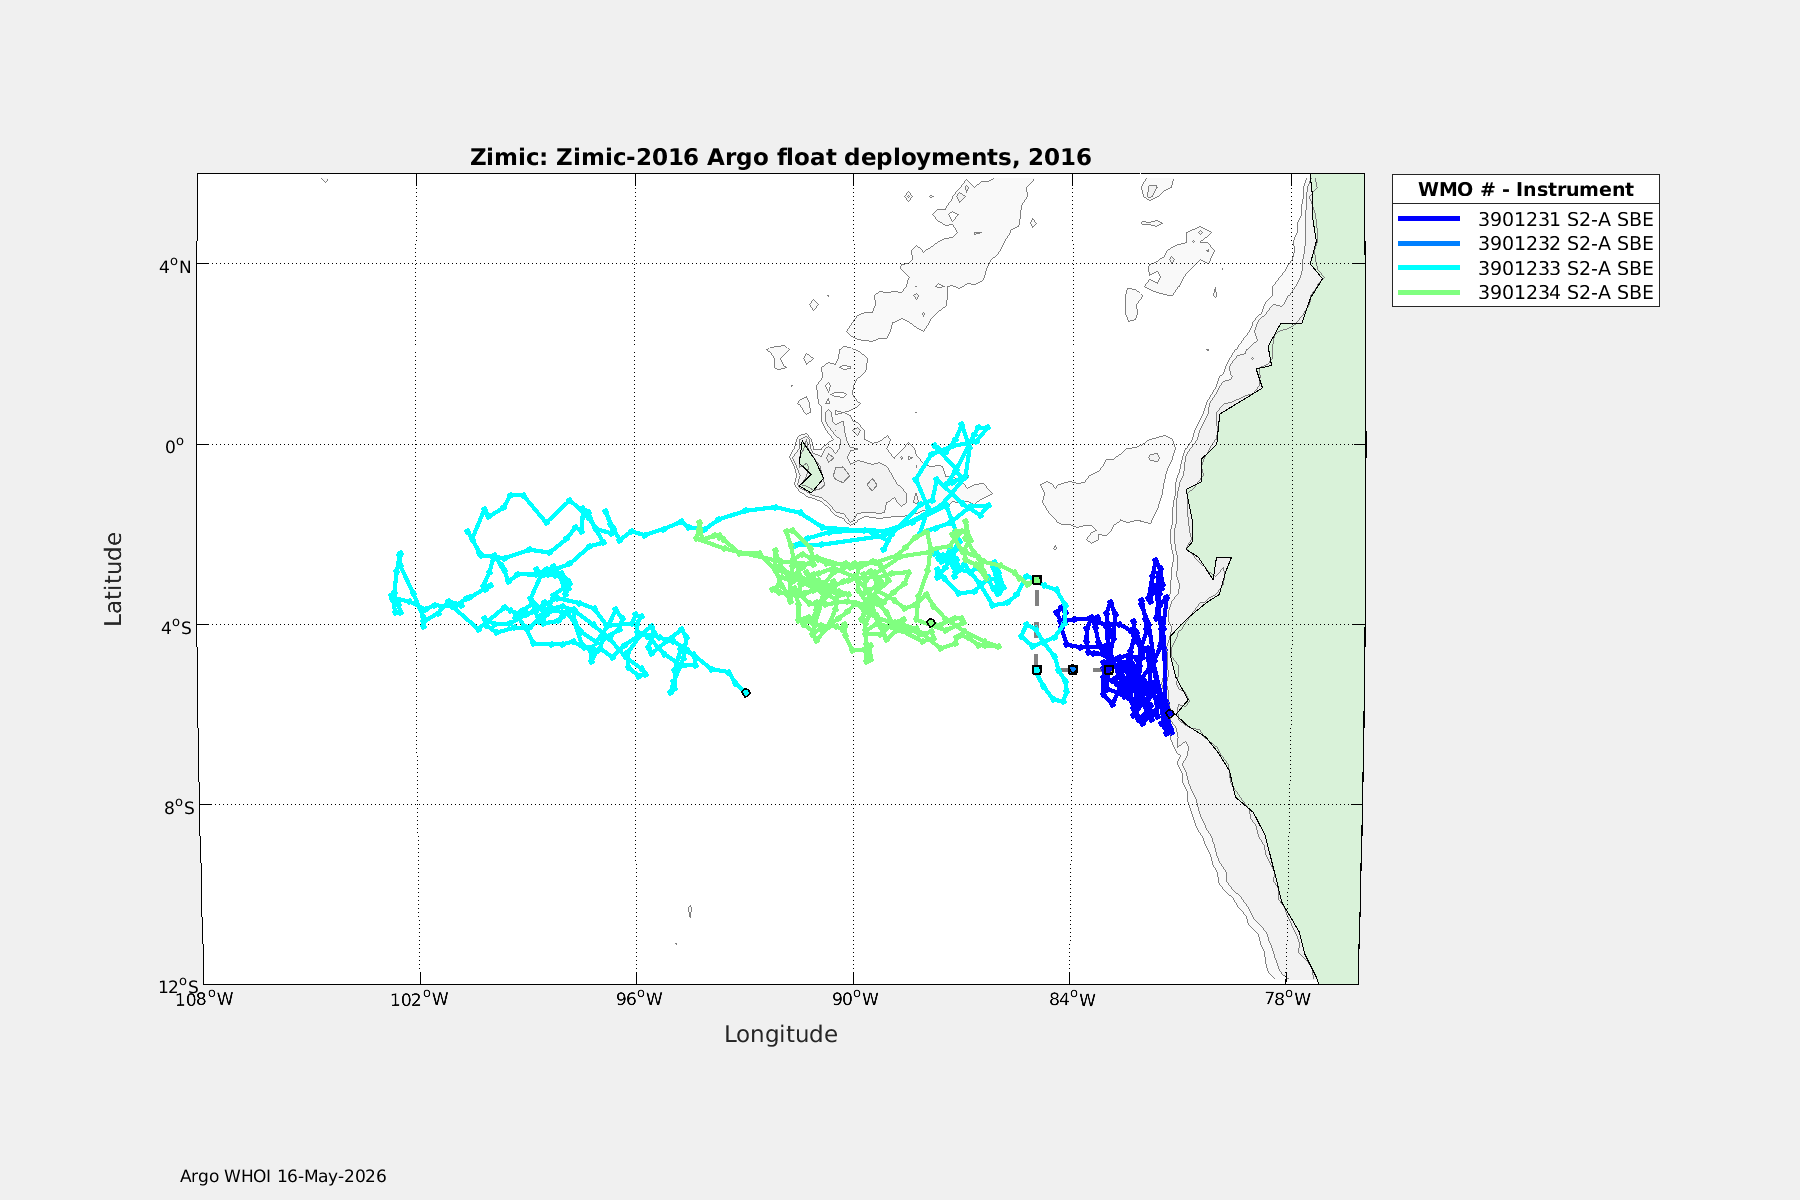Click the WMO # - Instrument legend header
The width and height of the screenshot is (1800, 1200).
coord(1526,189)
